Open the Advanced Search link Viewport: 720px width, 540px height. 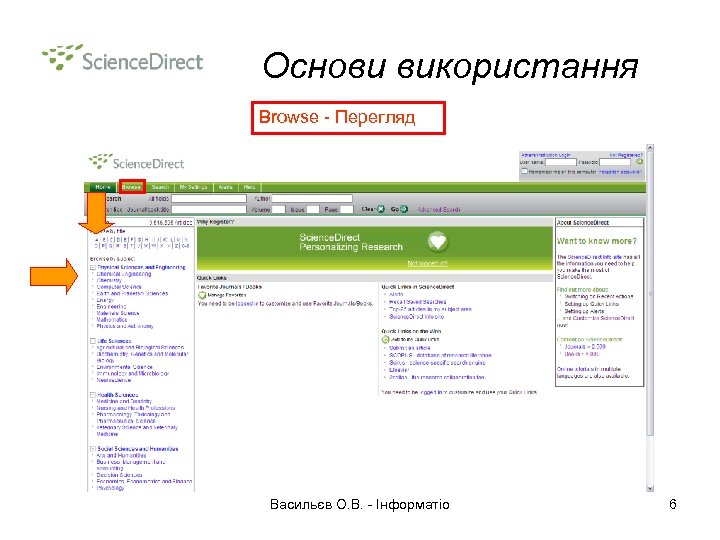pyautogui.click(x=439, y=209)
